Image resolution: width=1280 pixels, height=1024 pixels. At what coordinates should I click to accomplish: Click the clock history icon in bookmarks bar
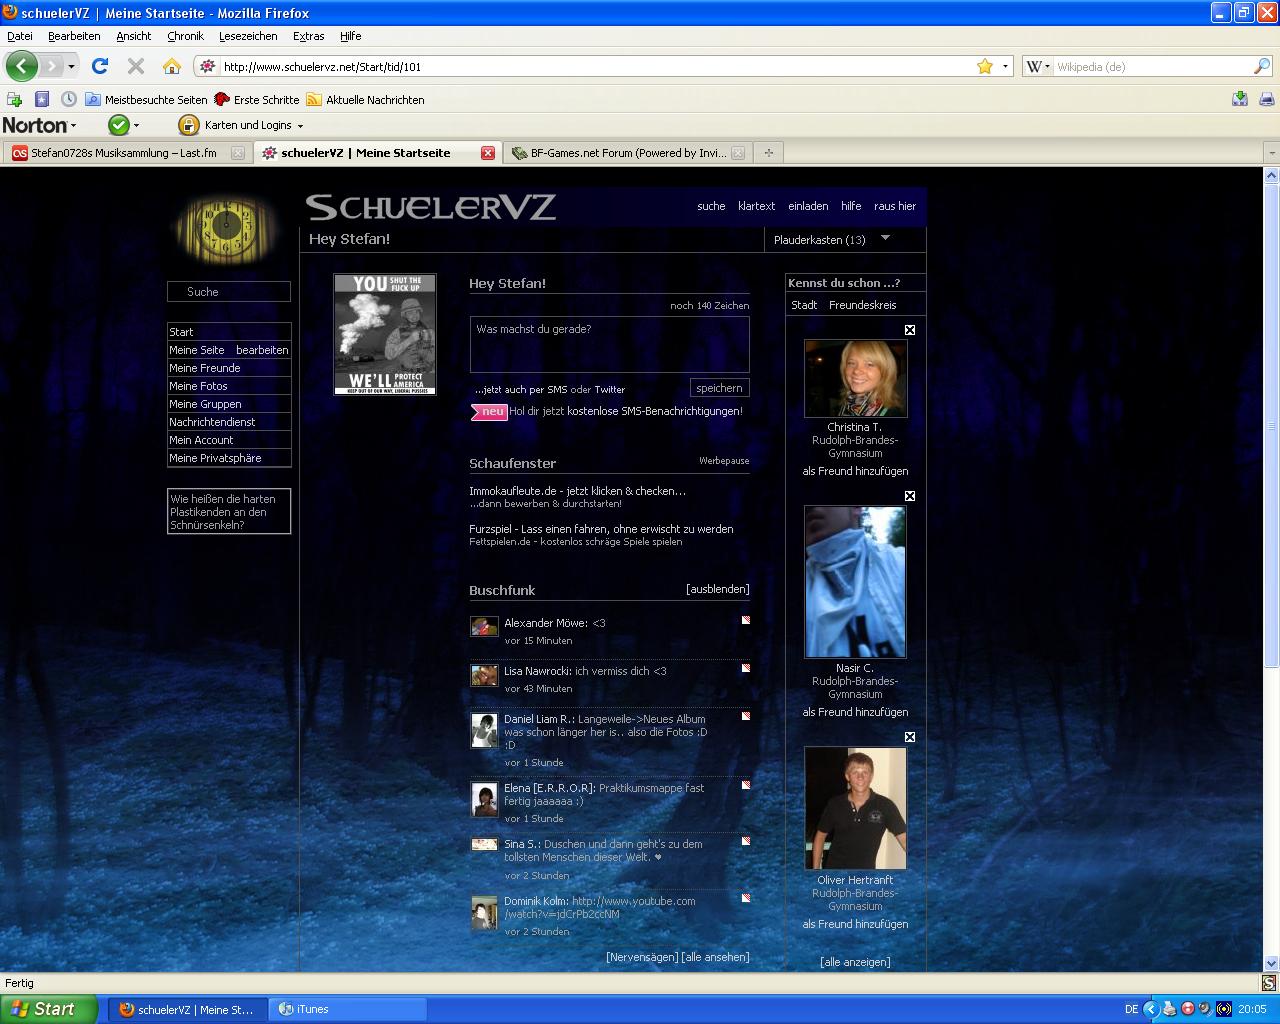coord(69,99)
